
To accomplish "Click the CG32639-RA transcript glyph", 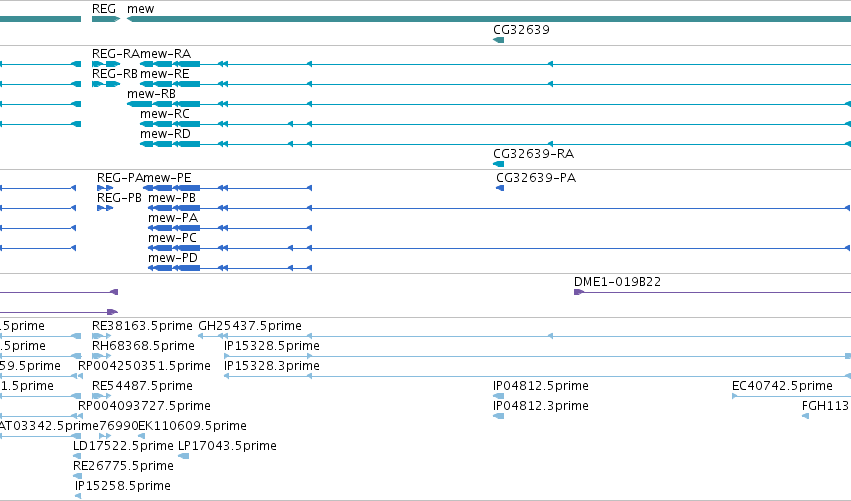I will click(498, 164).
